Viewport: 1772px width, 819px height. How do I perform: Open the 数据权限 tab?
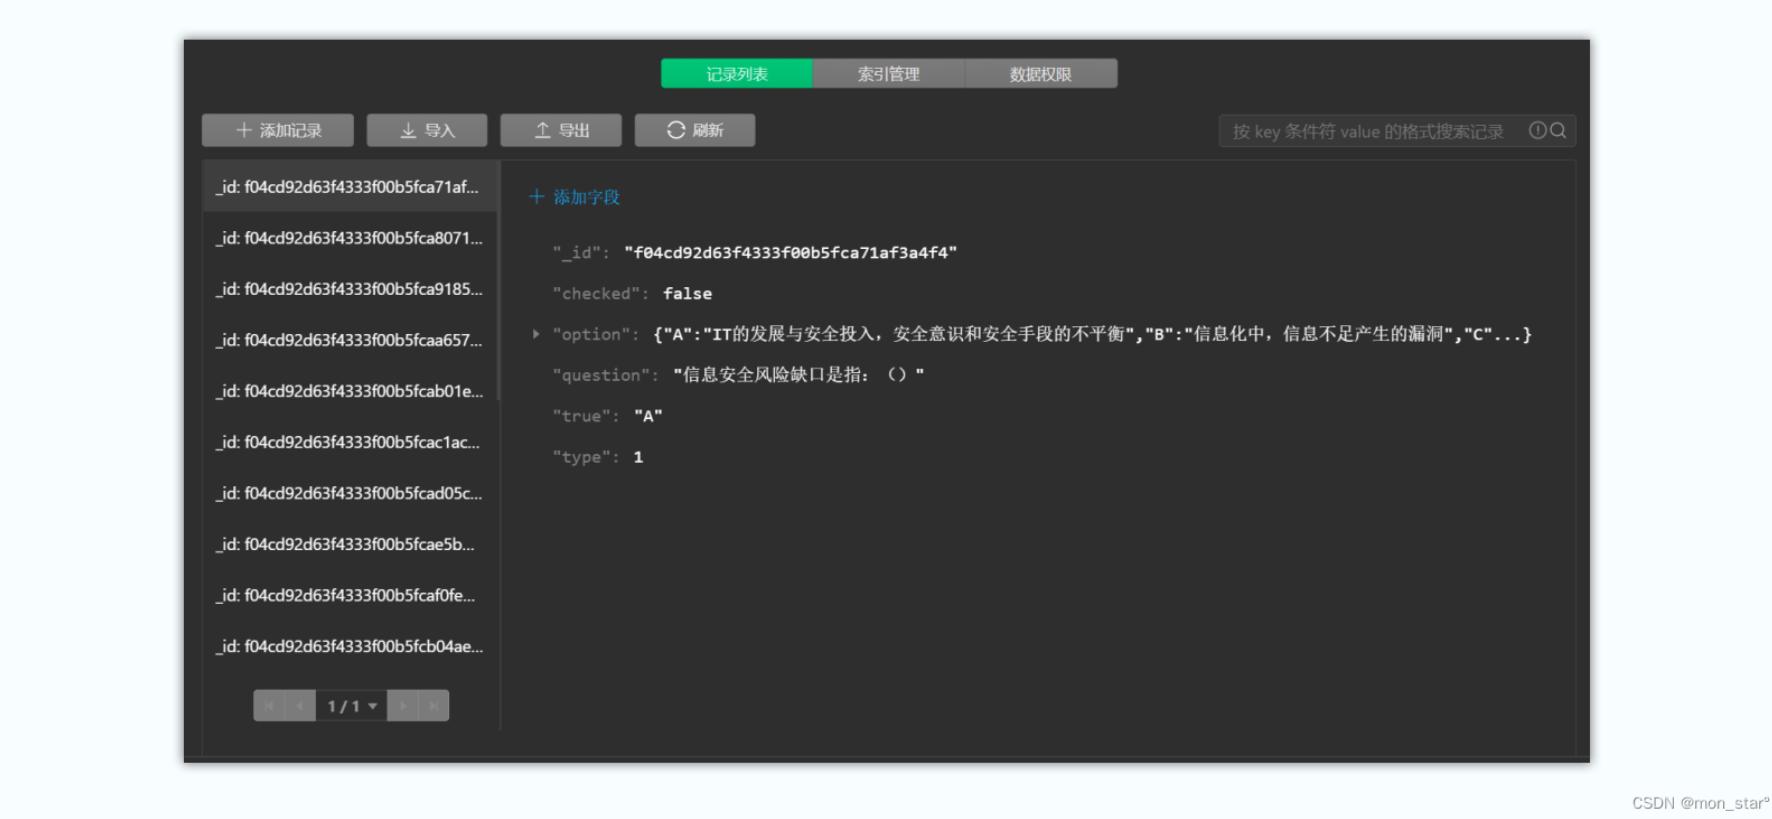click(x=1041, y=74)
